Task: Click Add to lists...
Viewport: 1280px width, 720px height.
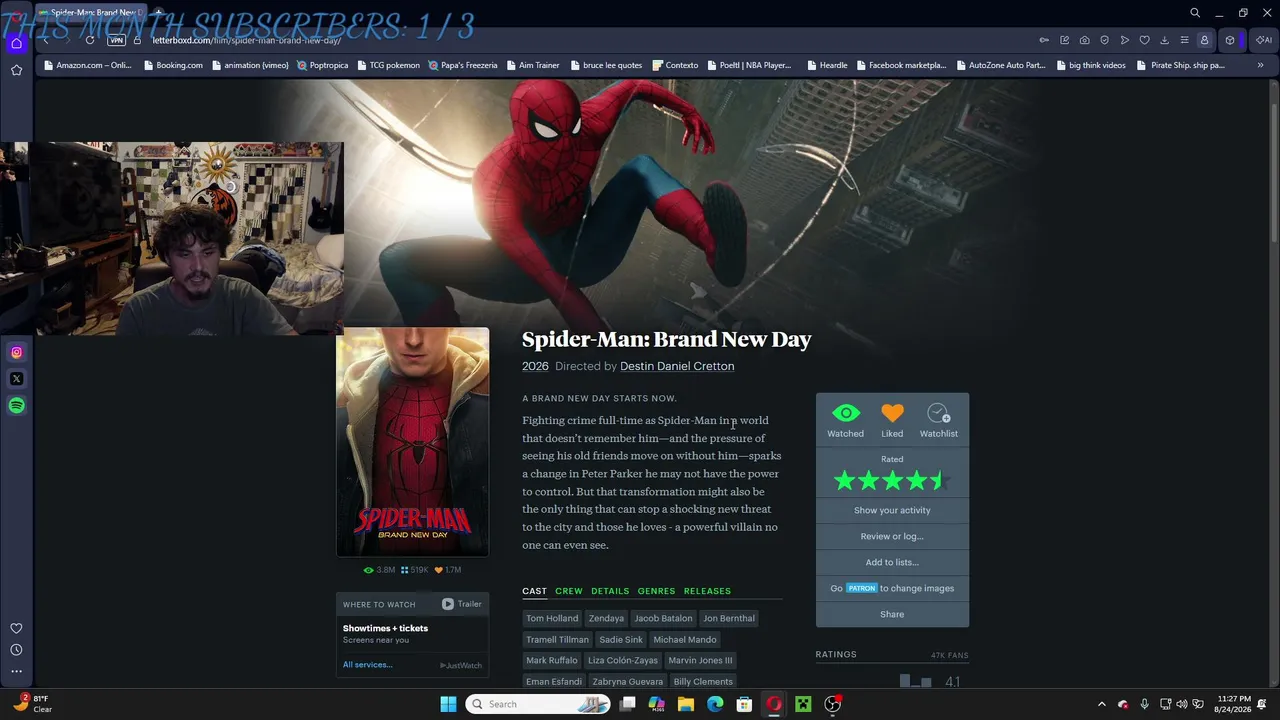Action: 892,562
